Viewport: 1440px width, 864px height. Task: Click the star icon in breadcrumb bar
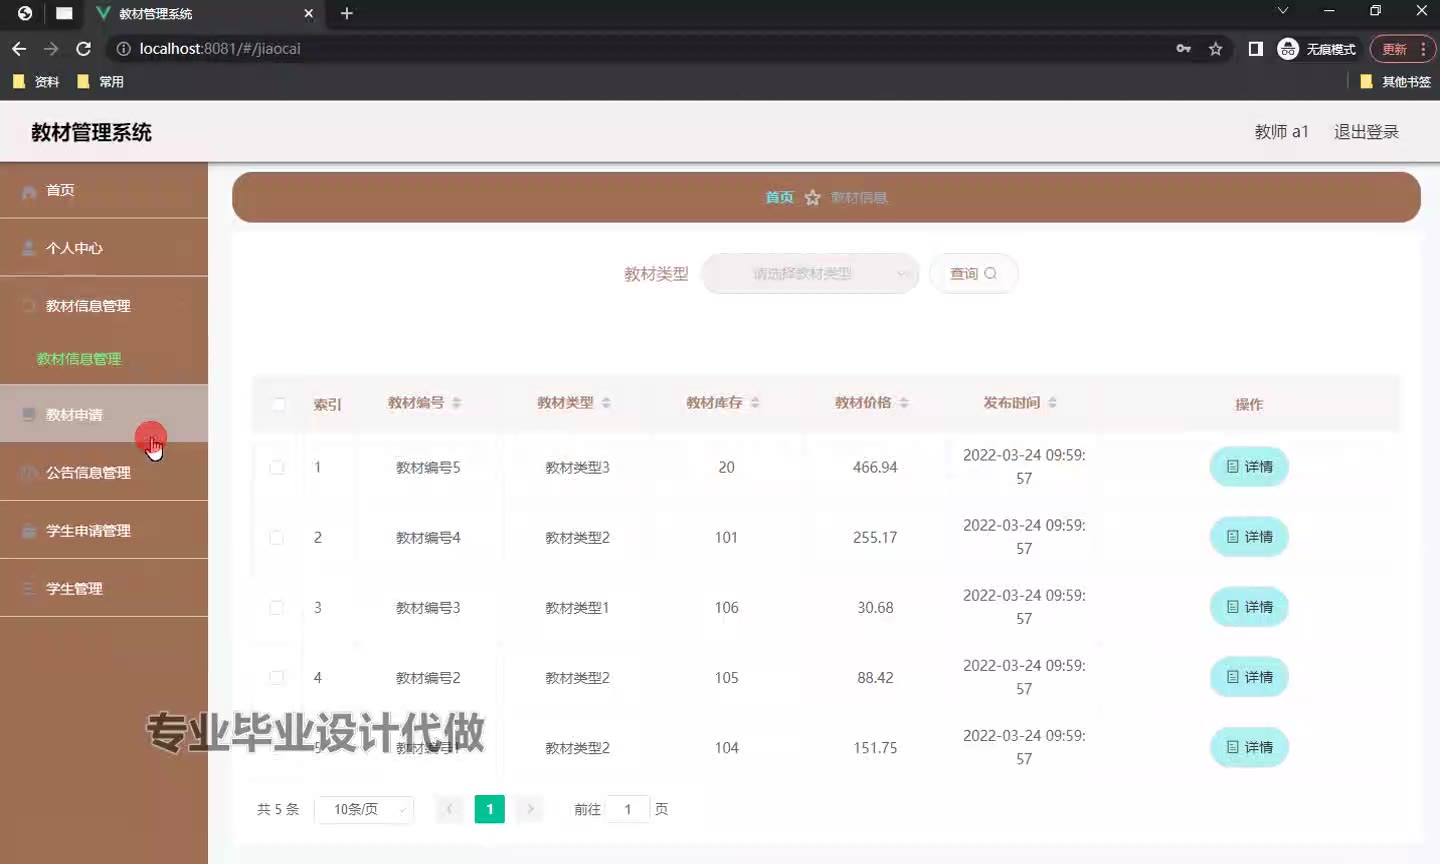[x=812, y=198]
